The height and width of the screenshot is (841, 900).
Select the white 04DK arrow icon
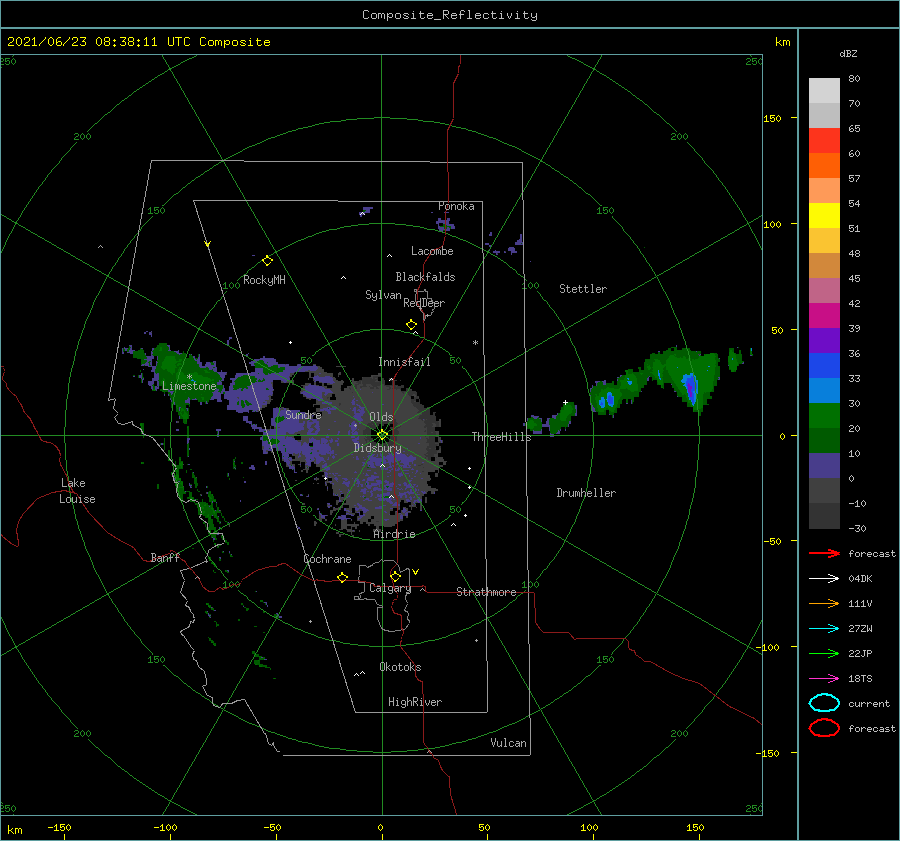[824, 579]
